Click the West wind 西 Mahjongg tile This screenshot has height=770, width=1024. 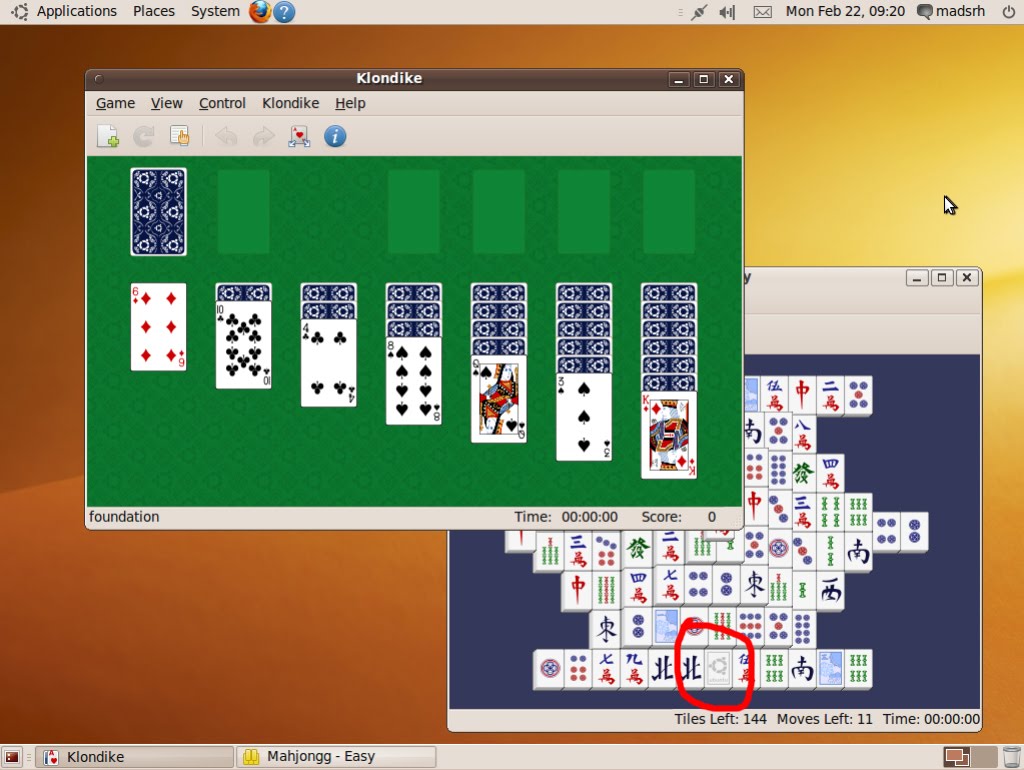tap(829, 590)
